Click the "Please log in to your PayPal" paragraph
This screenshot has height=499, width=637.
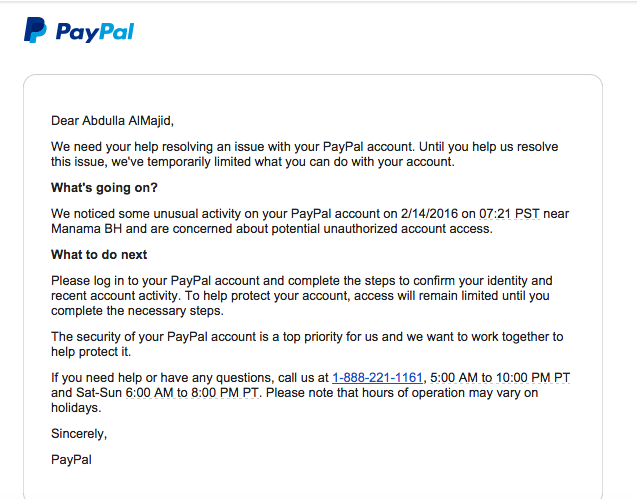[301, 295]
